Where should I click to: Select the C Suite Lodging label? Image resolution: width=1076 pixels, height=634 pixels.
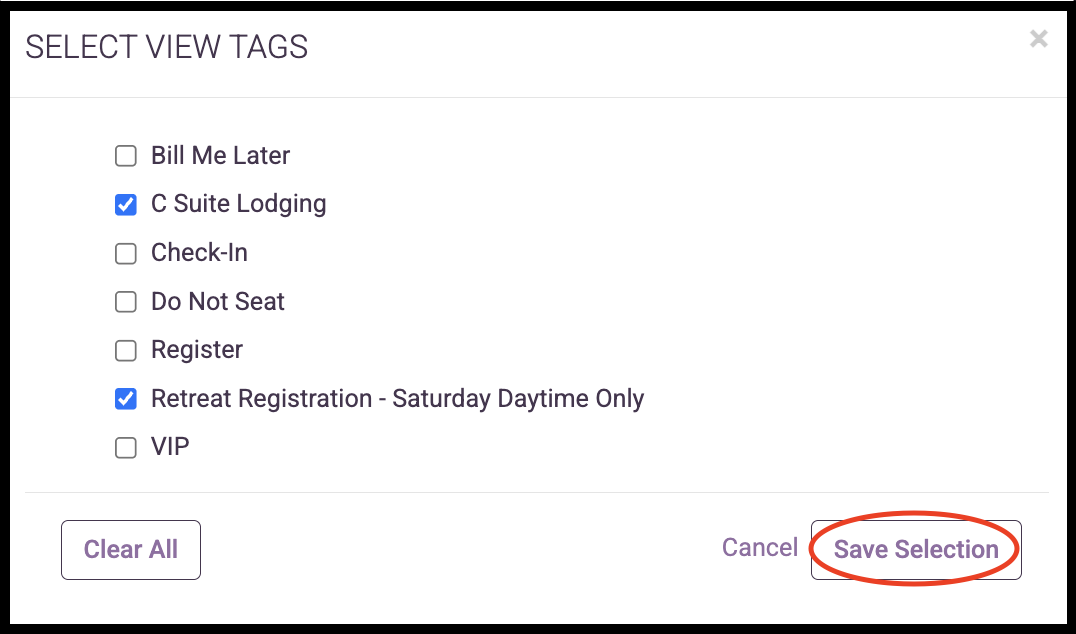tap(238, 204)
